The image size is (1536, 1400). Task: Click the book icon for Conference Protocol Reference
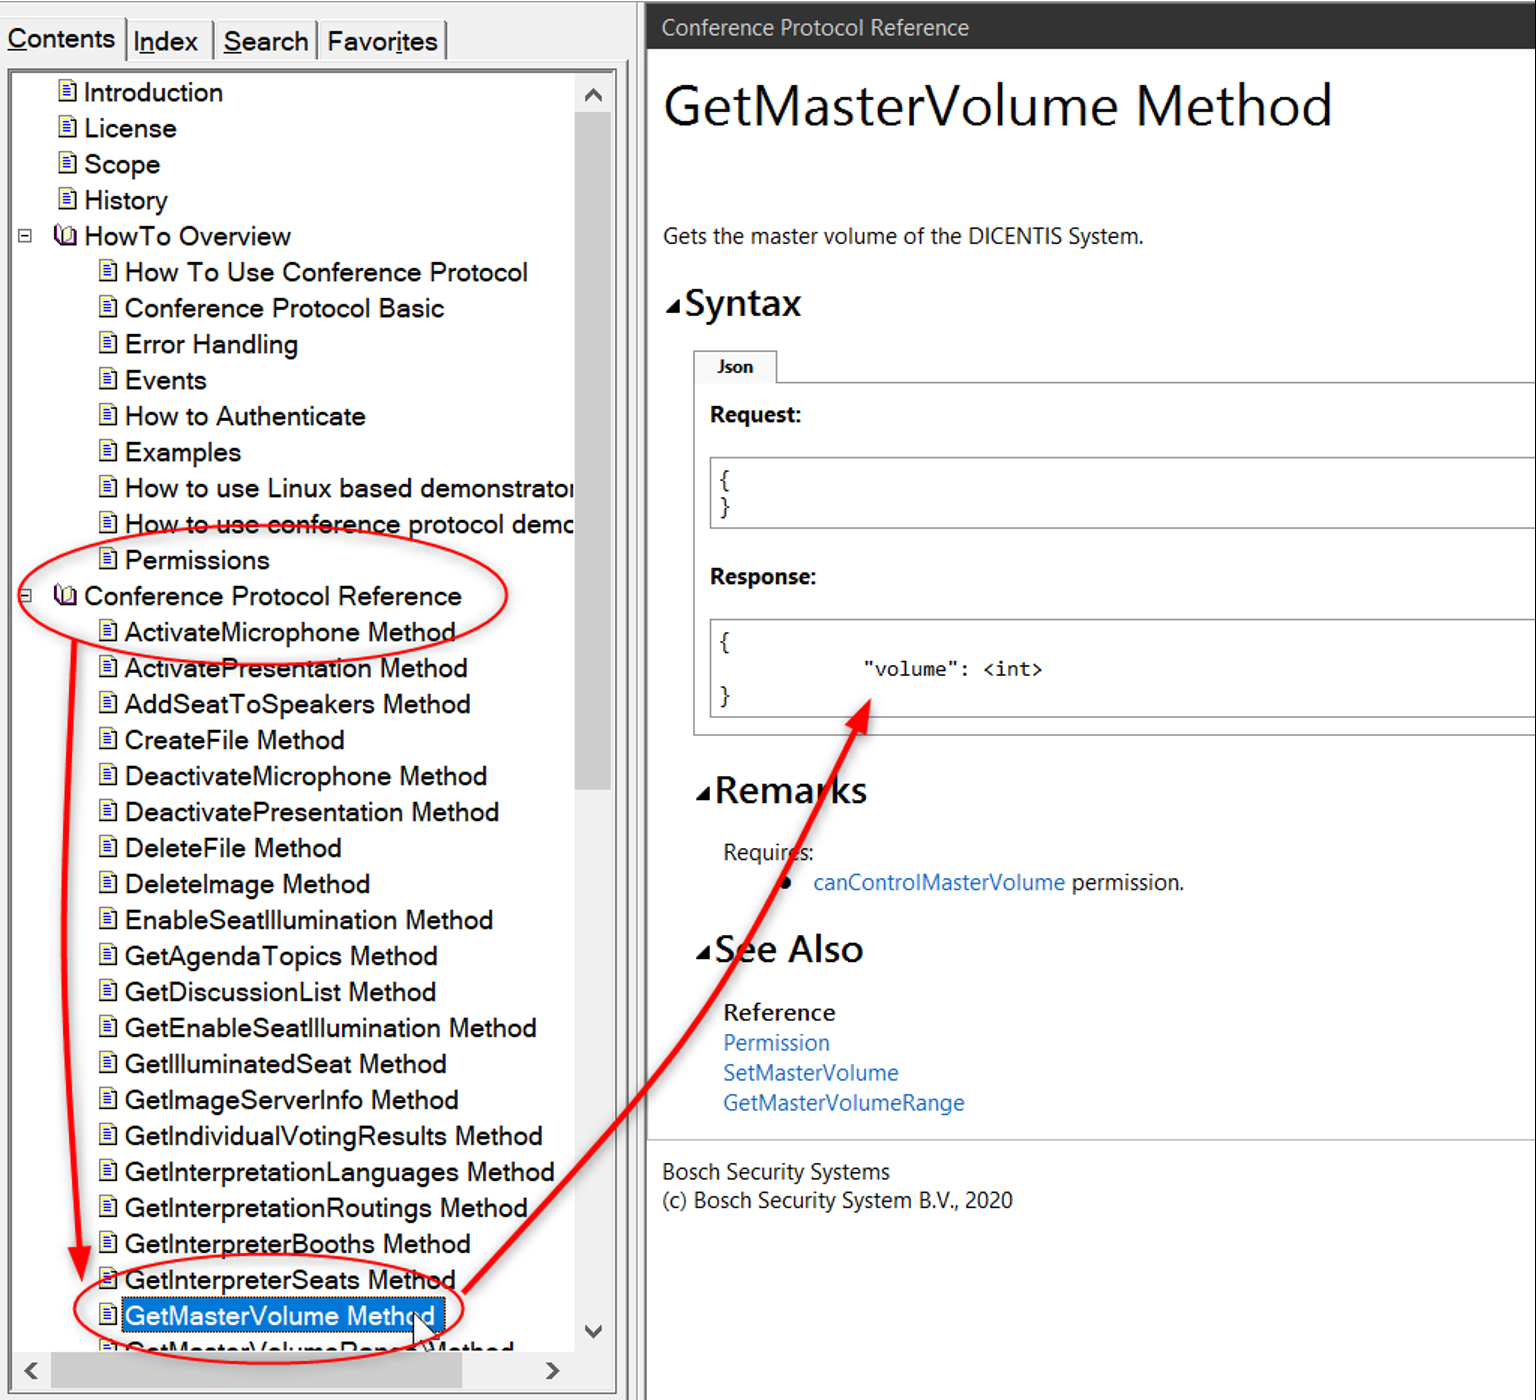click(65, 596)
